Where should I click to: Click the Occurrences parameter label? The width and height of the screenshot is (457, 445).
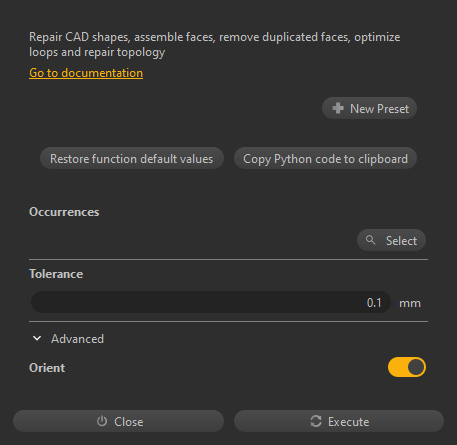pyautogui.click(x=64, y=212)
